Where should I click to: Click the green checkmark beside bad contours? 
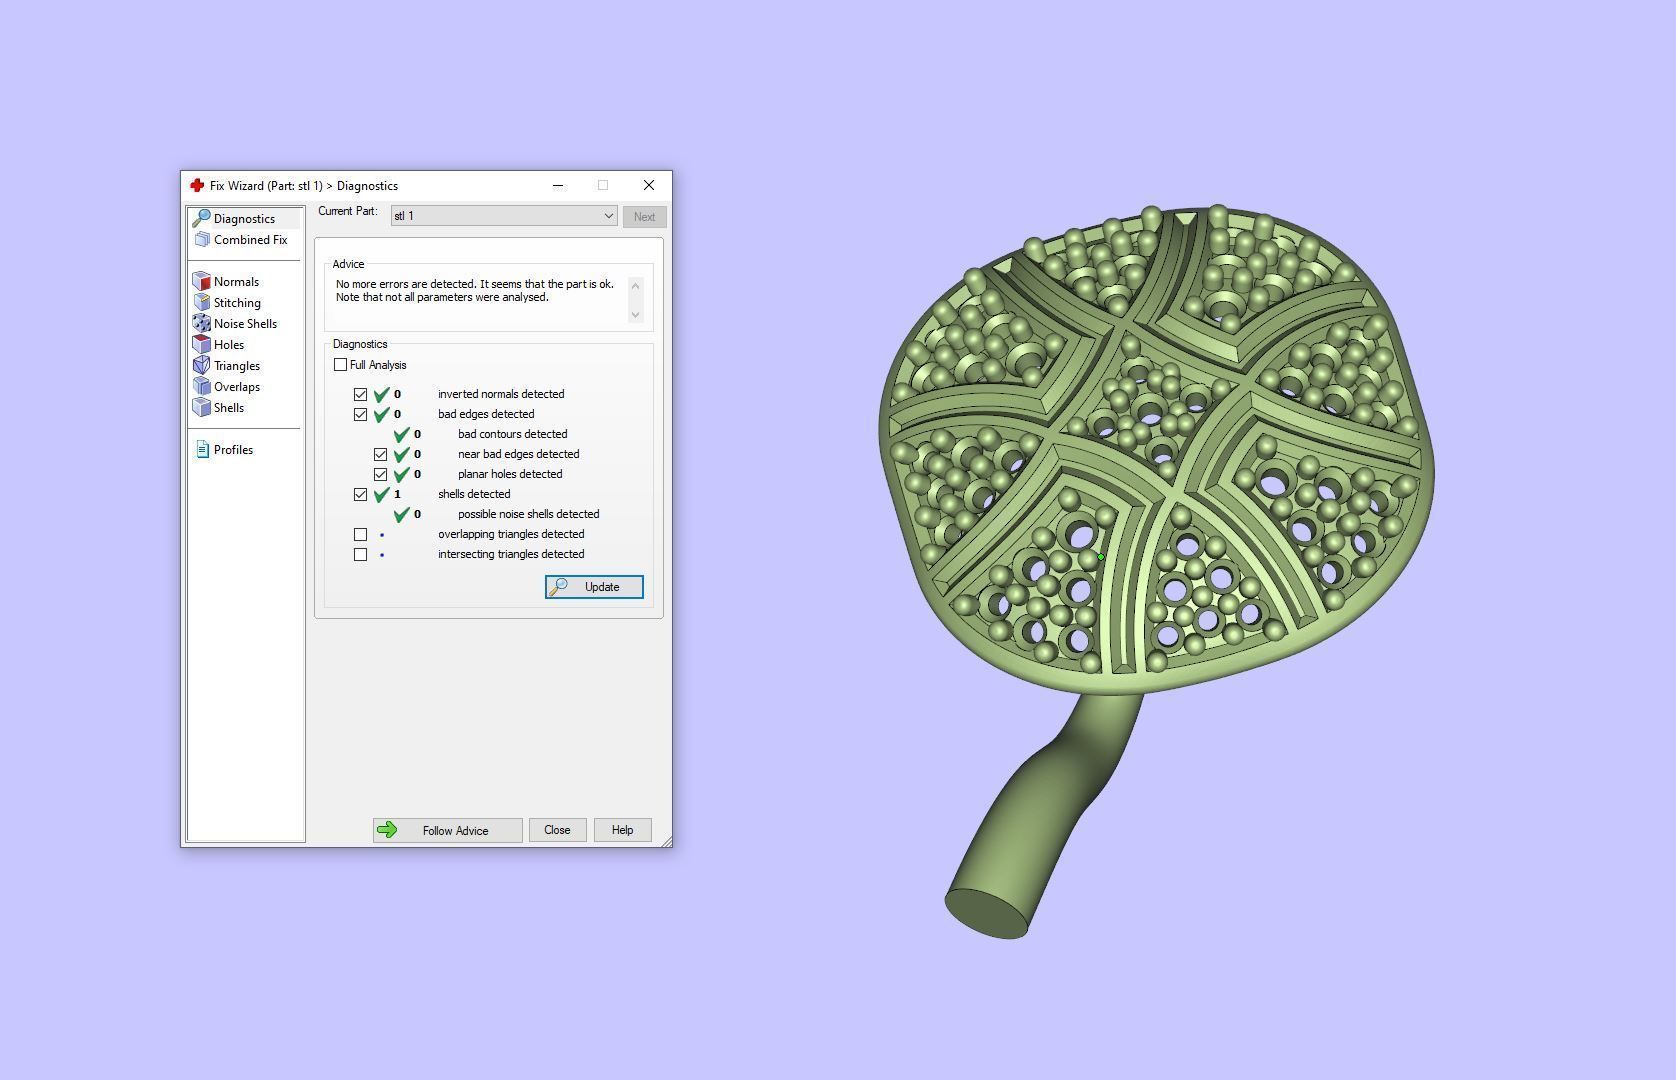tap(401, 434)
